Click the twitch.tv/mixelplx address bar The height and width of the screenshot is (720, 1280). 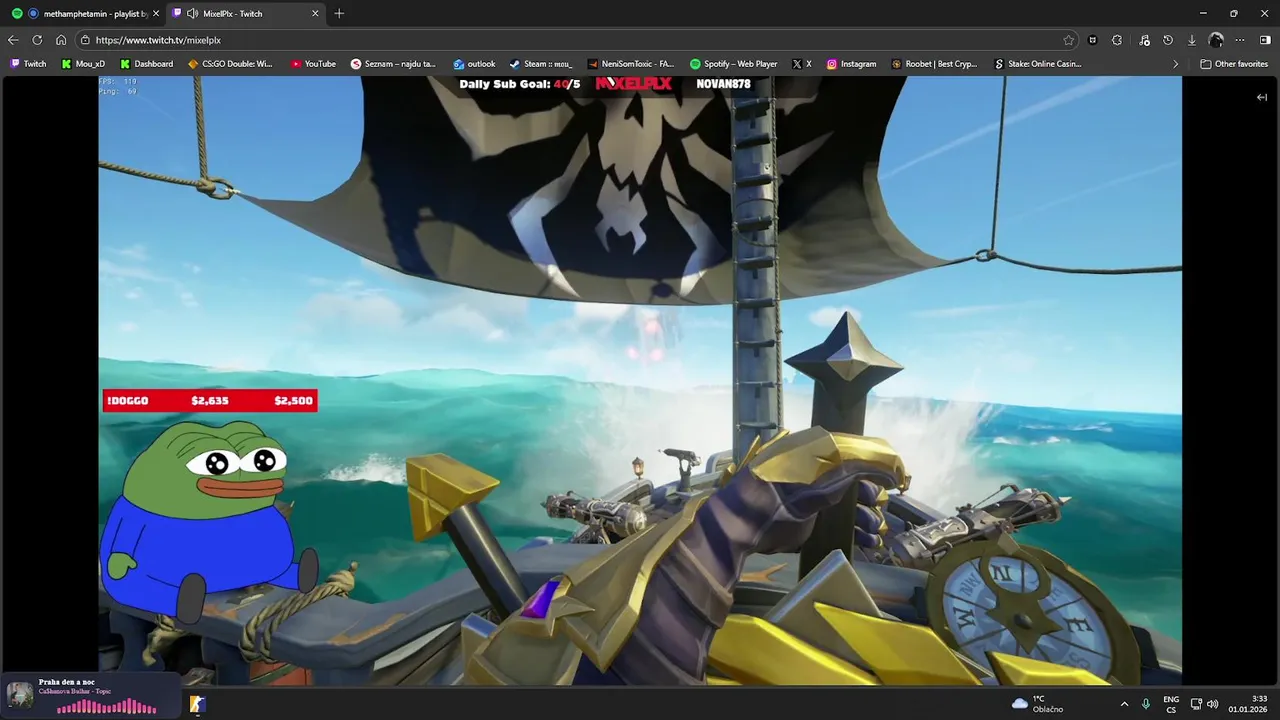point(570,40)
